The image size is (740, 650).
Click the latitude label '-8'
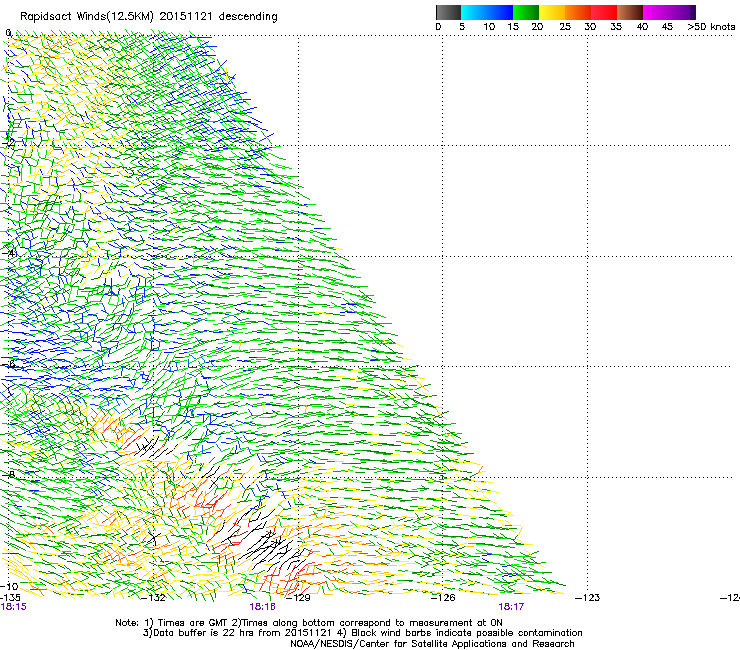[x=8, y=474]
